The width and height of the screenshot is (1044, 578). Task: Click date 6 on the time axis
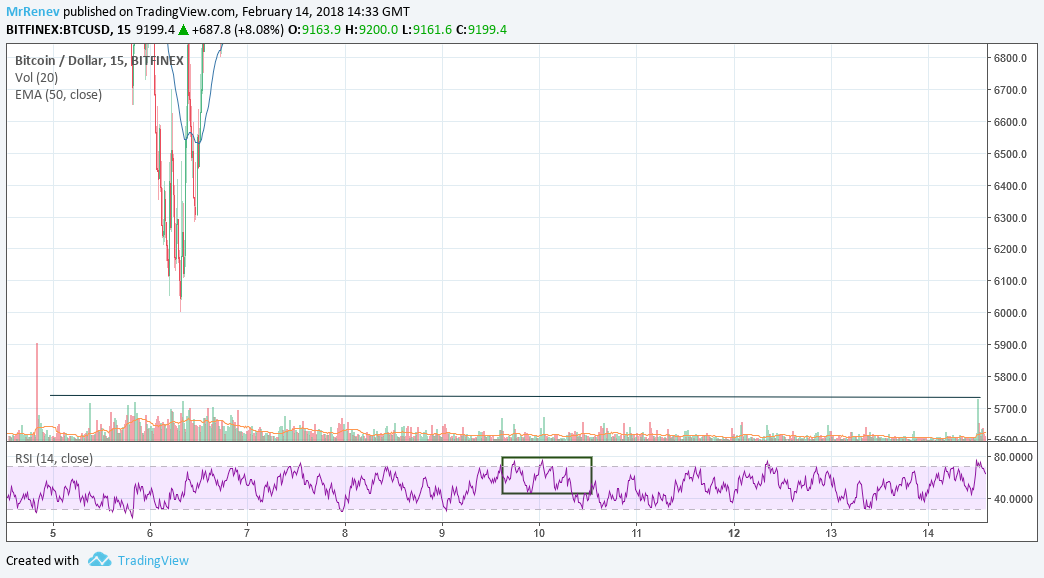tap(150, 533)
